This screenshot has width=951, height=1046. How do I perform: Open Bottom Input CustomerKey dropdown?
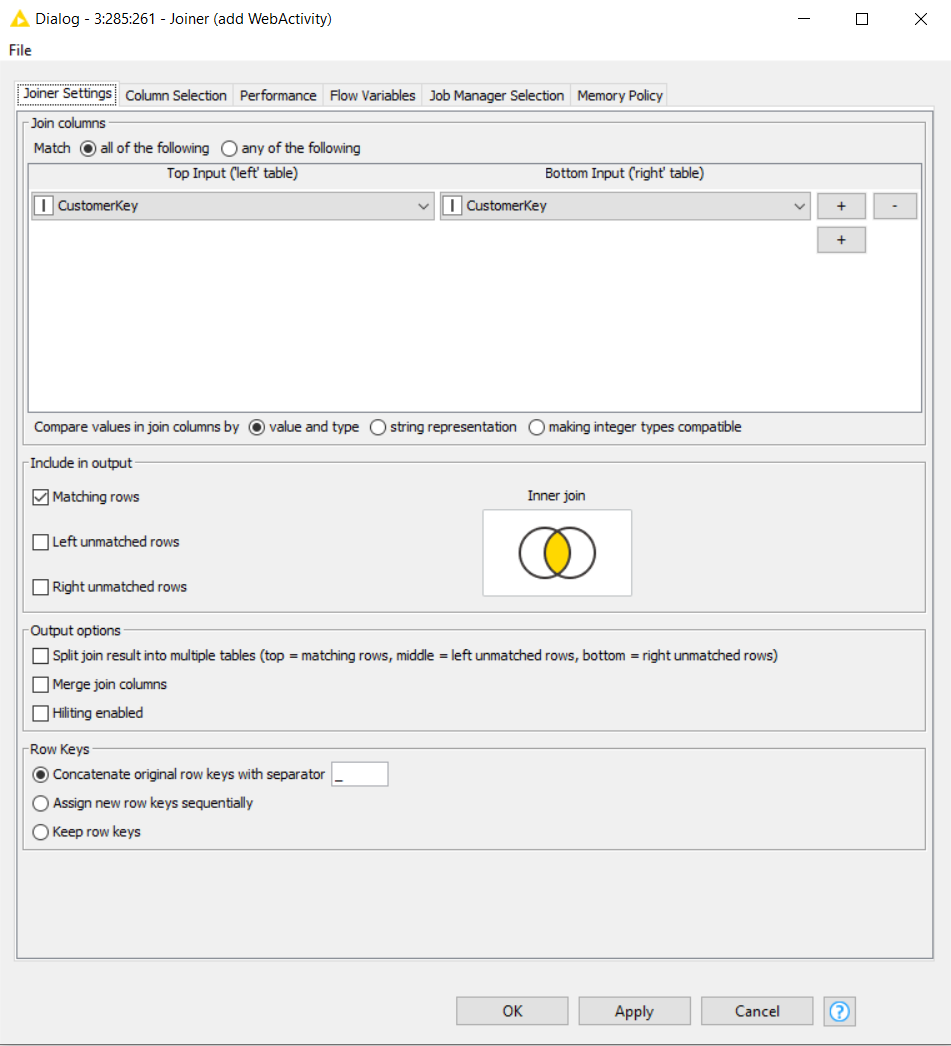(625, 205)
